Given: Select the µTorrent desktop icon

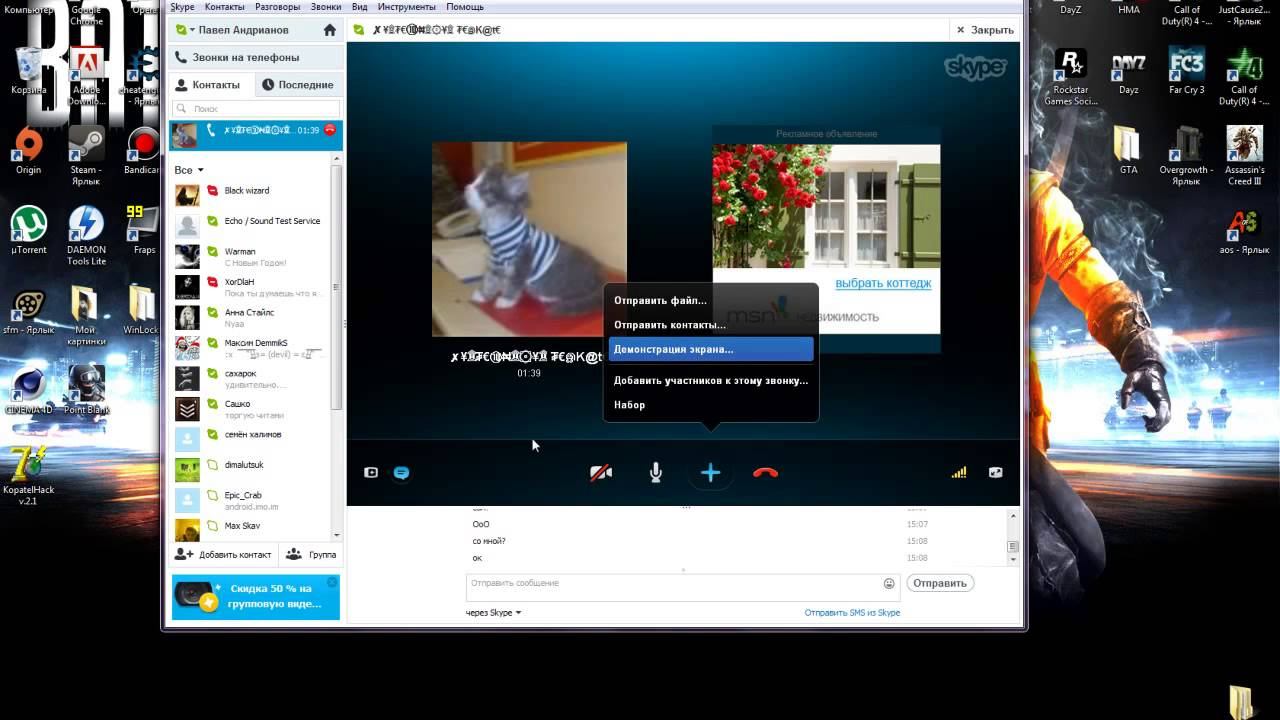Looking at the screenshot, I should point(29,230).
